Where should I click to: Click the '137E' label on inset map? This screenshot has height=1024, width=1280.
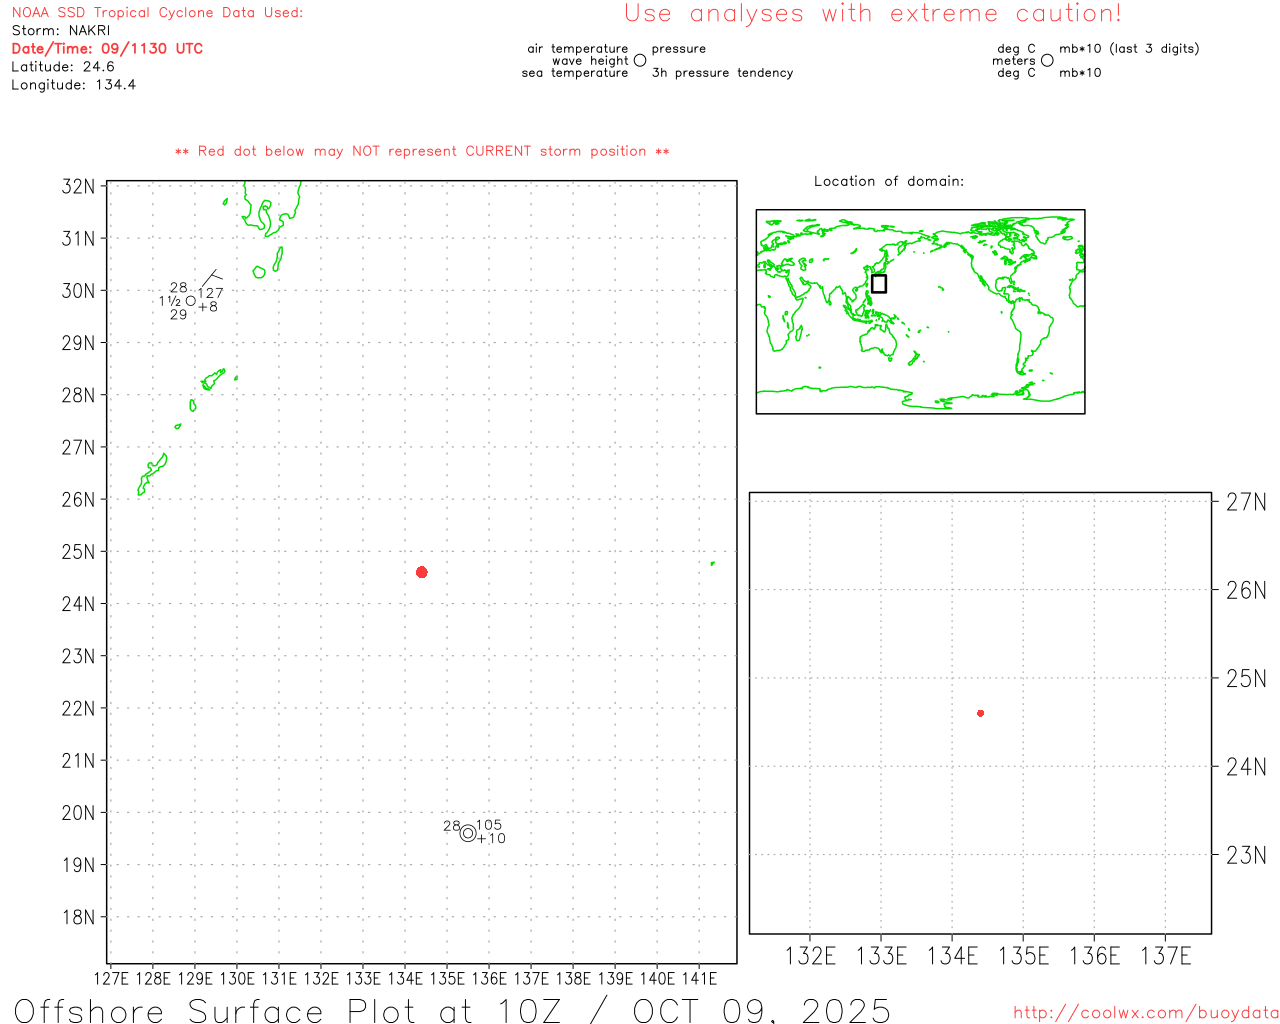[1166, 956]
